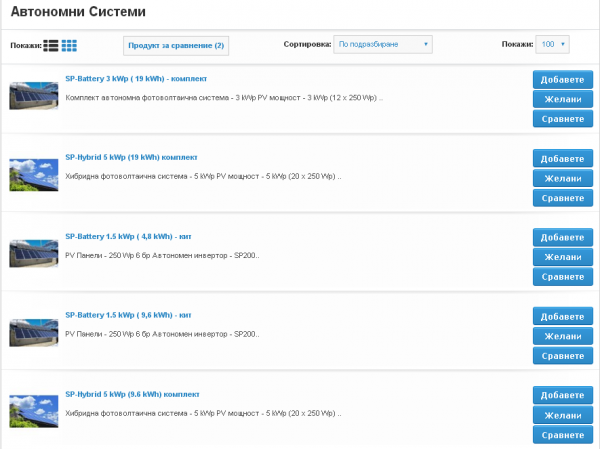This screenshot has width=600, height=449.
Task: Click Добавете for SP-Battery 1.5 kWp (9,6 kWh)
Action: (562, 317)
